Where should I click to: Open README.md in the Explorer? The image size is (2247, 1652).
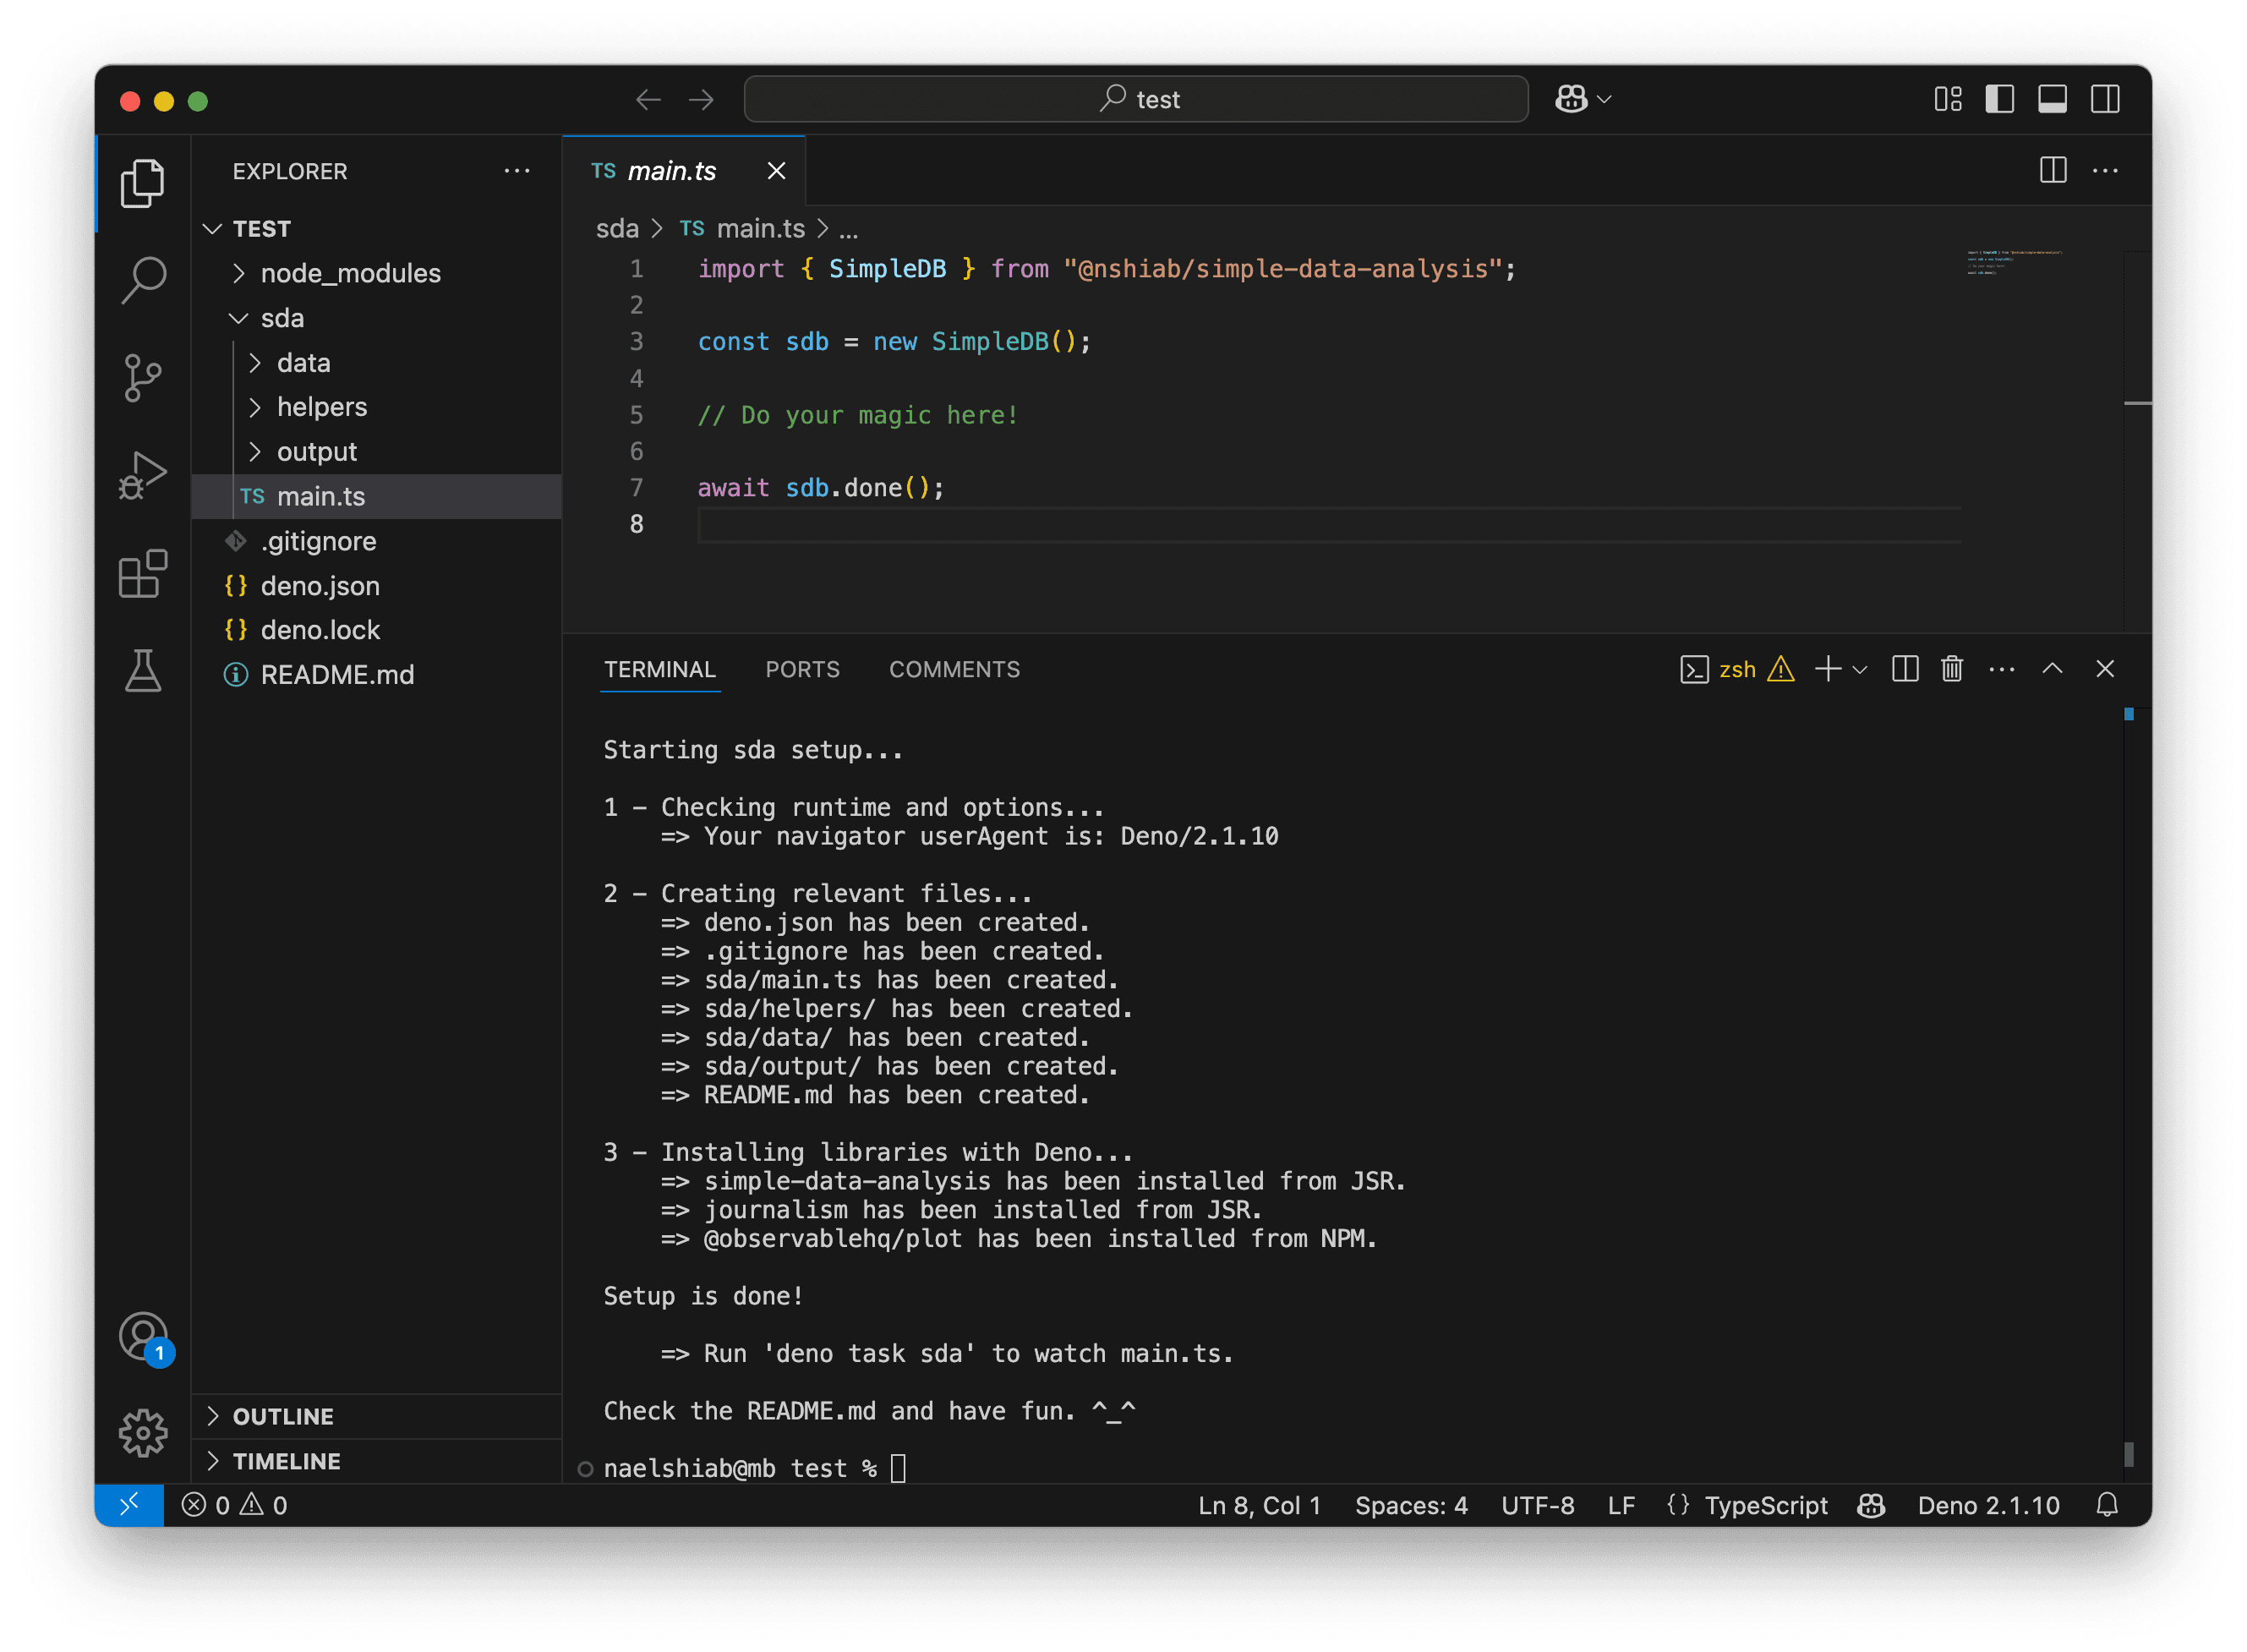coord(376,675)
